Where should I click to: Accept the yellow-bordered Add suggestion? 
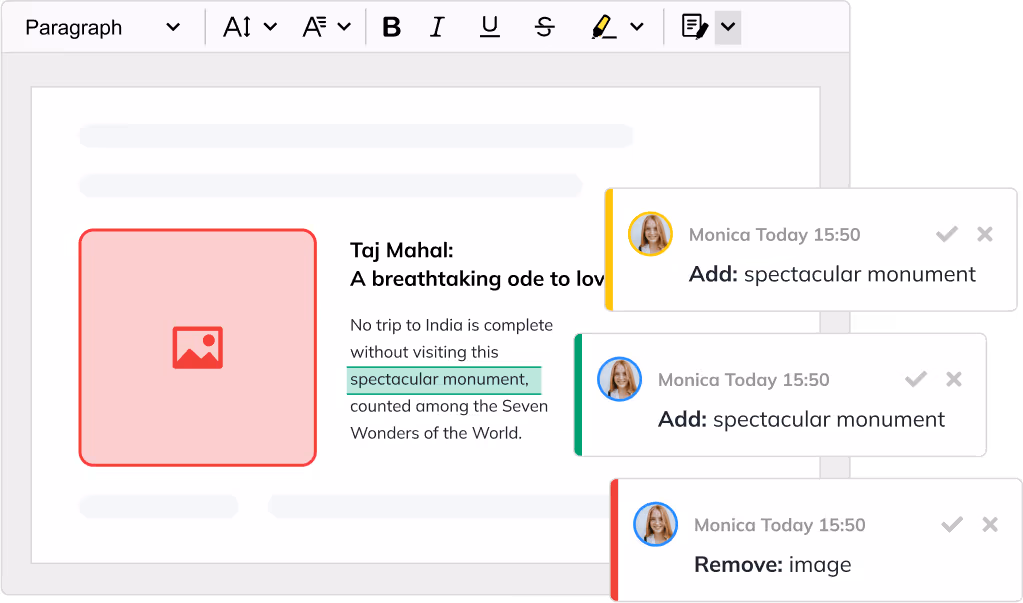pos(946,234)
